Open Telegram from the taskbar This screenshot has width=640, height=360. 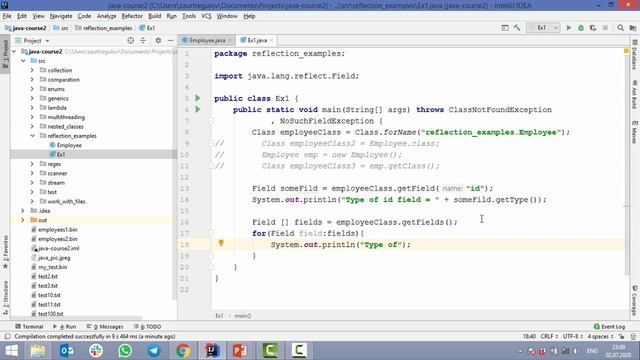click(154, 351)
